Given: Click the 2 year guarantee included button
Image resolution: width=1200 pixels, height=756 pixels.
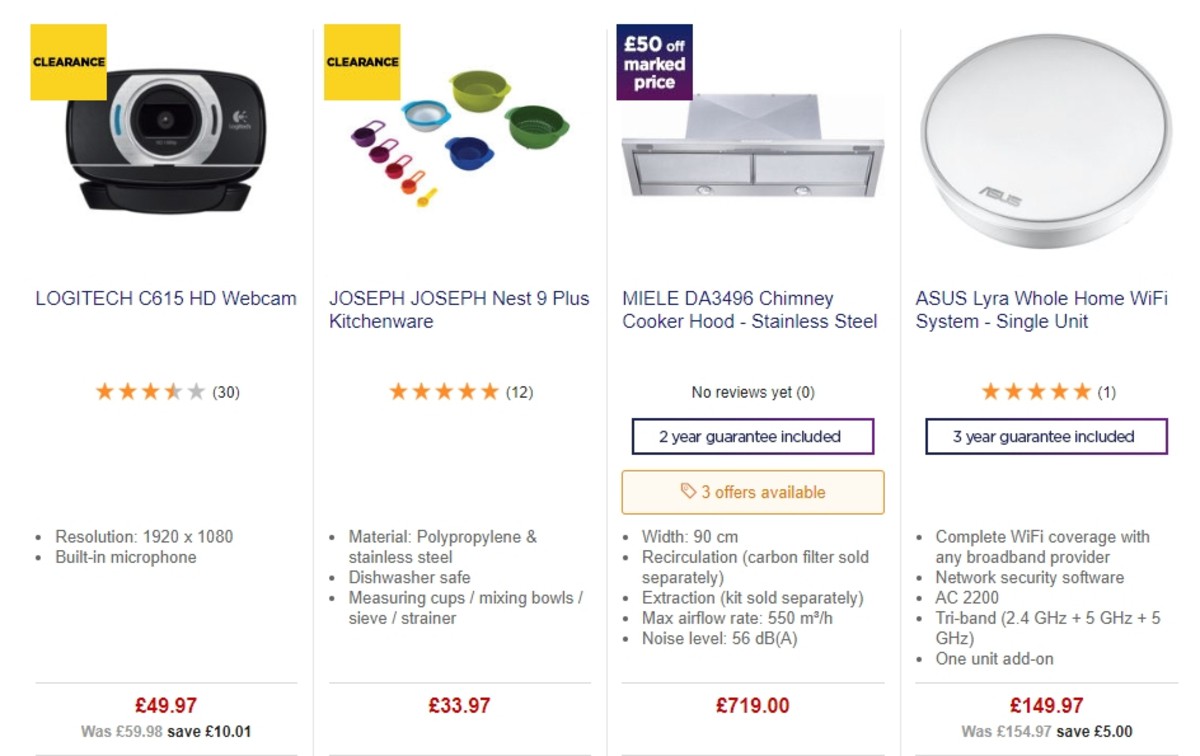Looking at the screenshot, I should click(x=752, y=436).
